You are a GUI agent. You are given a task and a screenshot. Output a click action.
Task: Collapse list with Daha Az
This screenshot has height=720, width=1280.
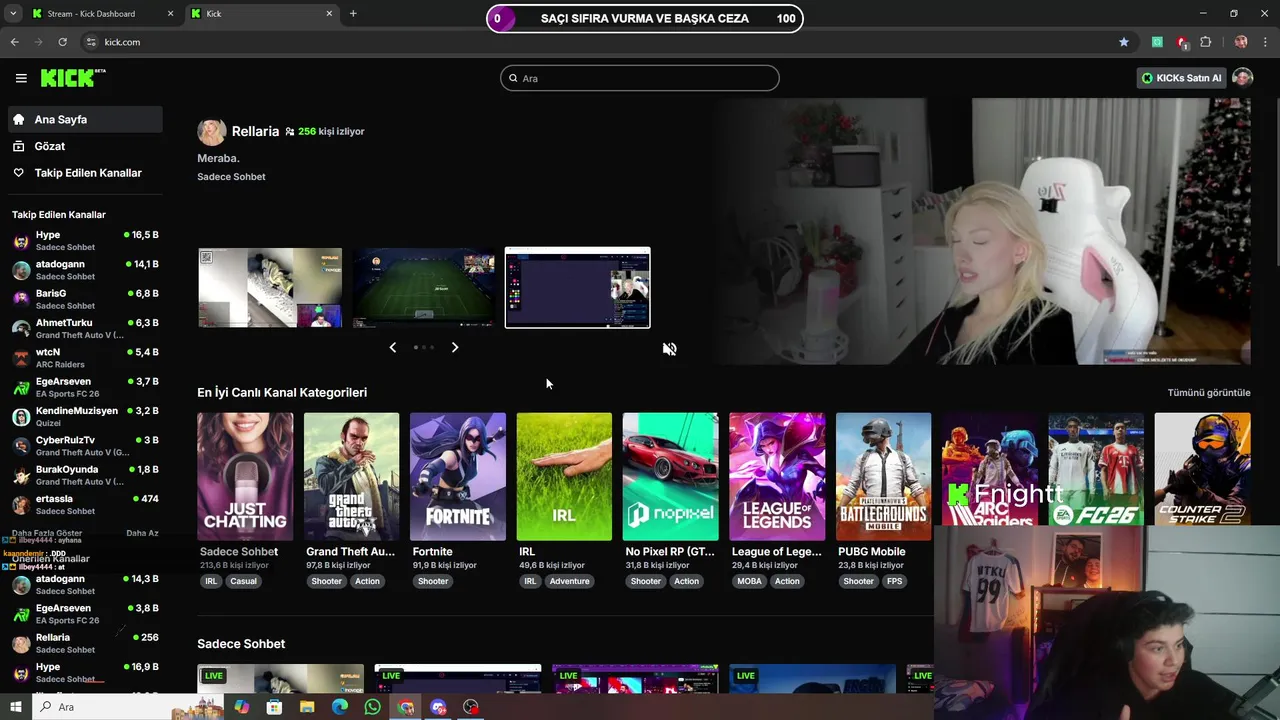click(142, 533)
